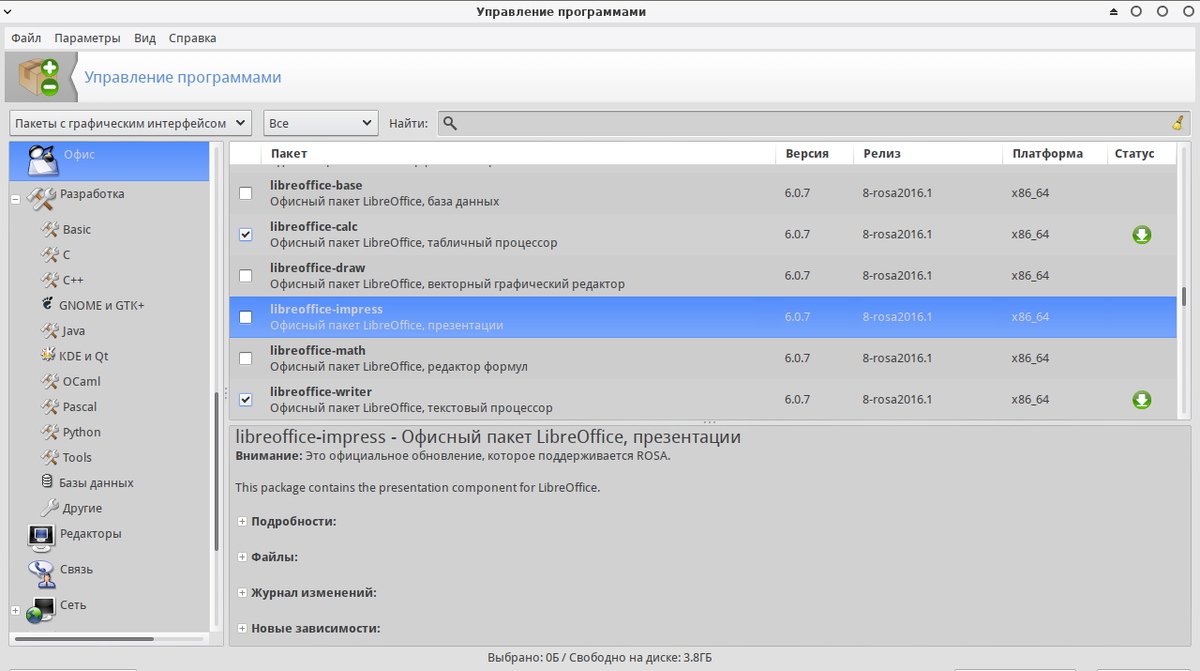Click the Pascal tools icon
Image resolution: width=1200 pixels, height=671 pixels.
49,407
